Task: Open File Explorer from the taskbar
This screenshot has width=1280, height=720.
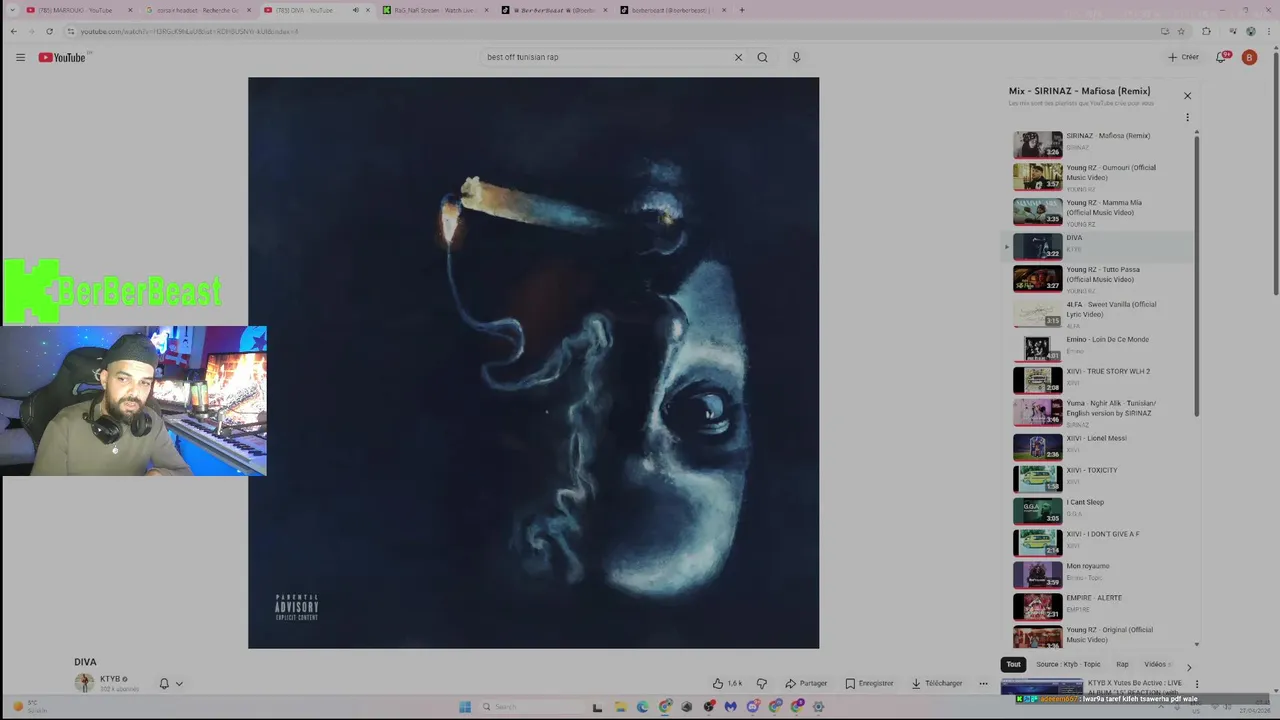Action: [620, 707]
